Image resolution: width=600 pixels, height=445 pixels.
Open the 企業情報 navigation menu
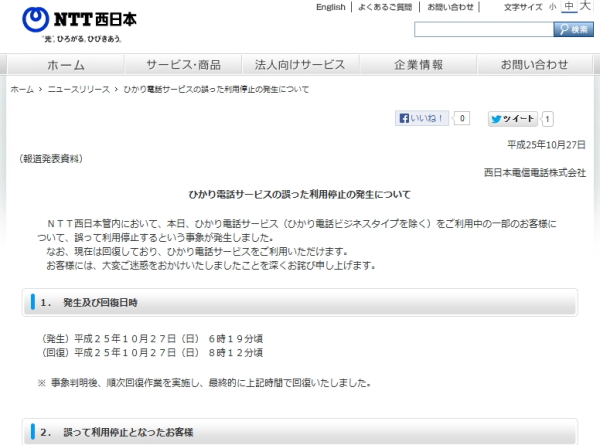pyautogui.click(x=418, y=64)
